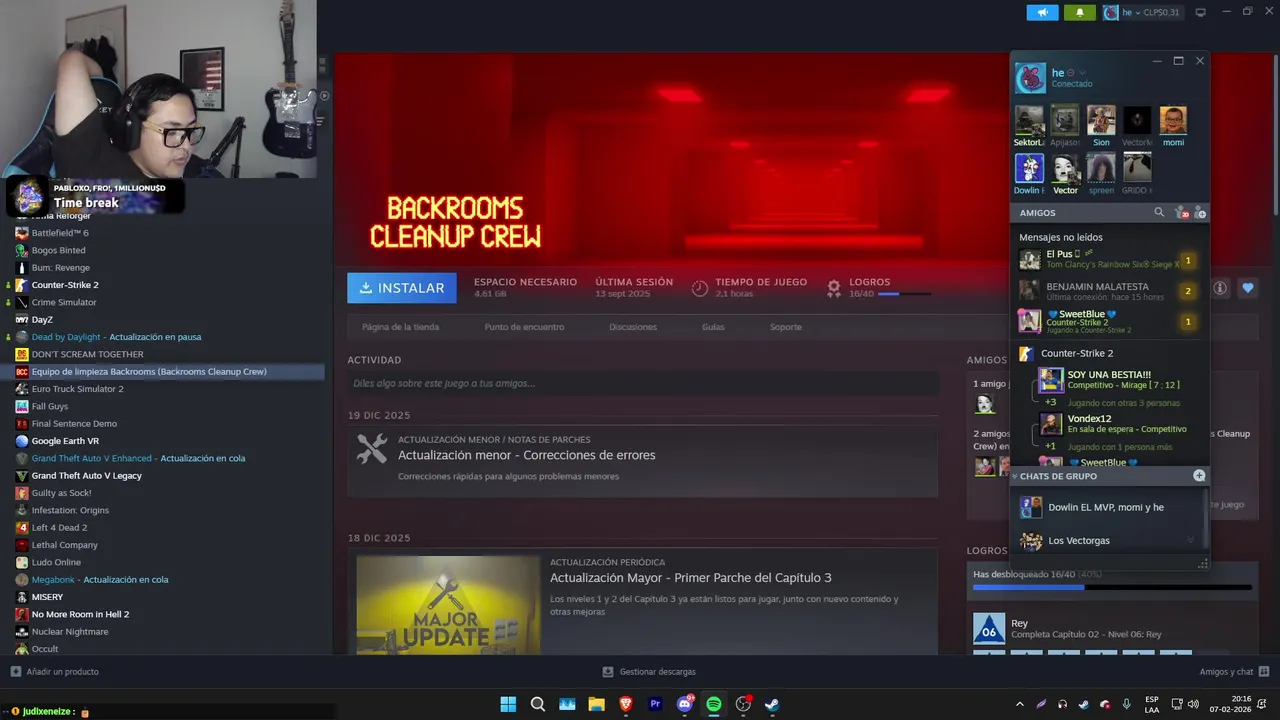The height and width of the screenshot is (720, 1280).
Task: Open pending friend invites icon with badge
Action: click(1181, 212)
